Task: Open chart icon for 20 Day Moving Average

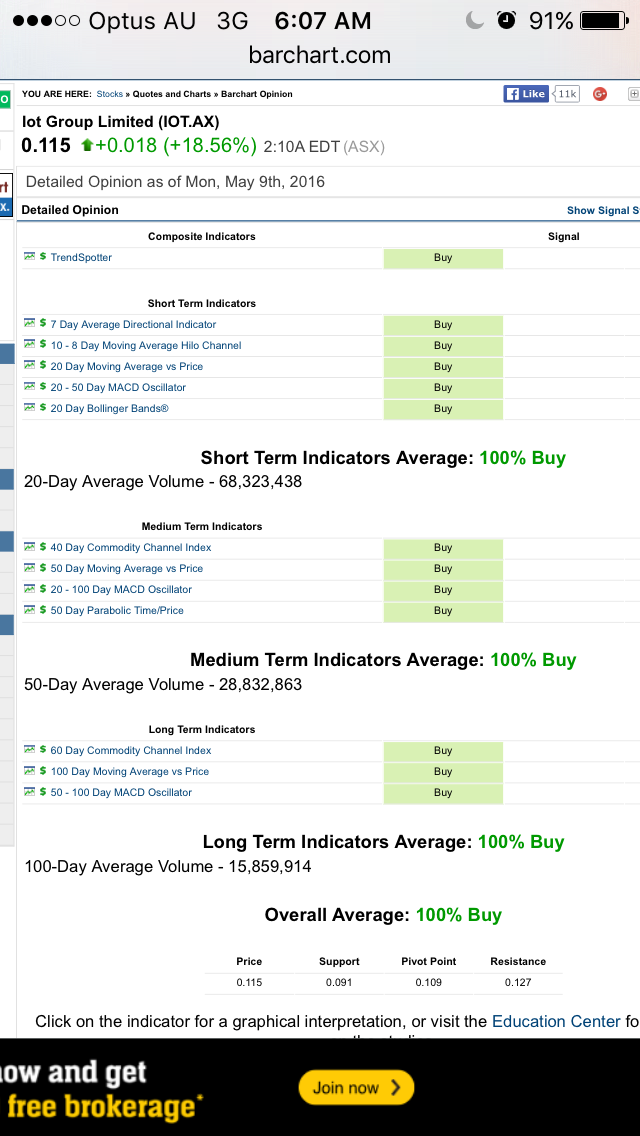Action: click(30, 366)
